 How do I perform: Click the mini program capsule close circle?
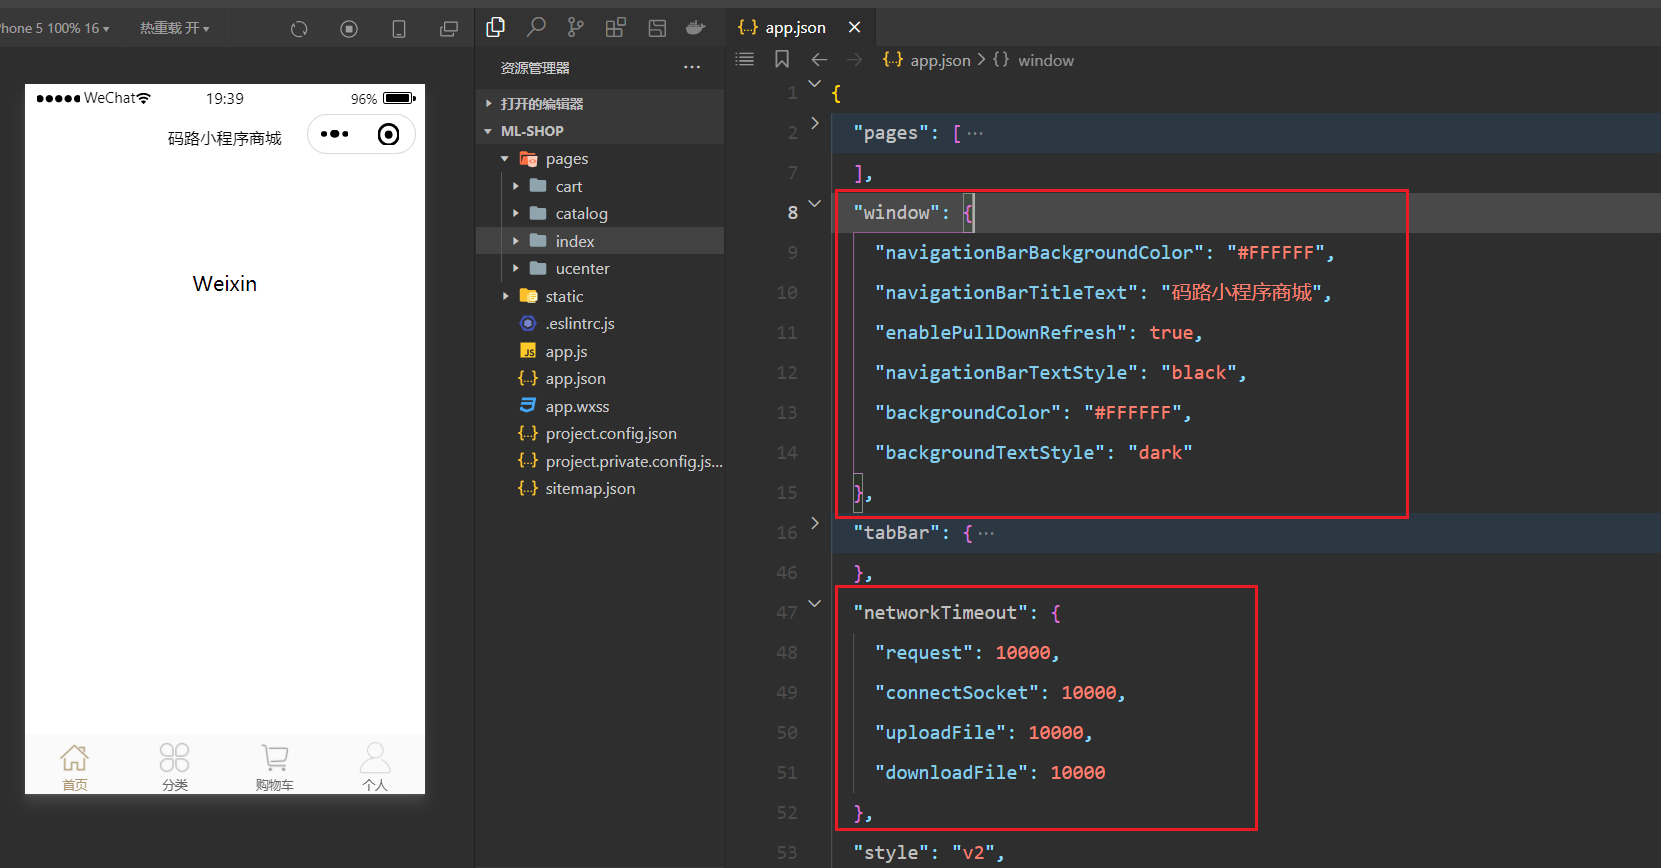(389, 134)
